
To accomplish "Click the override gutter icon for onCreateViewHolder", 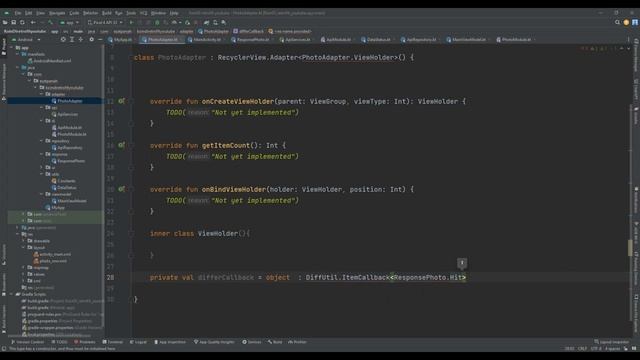I will tap(122, 101).
